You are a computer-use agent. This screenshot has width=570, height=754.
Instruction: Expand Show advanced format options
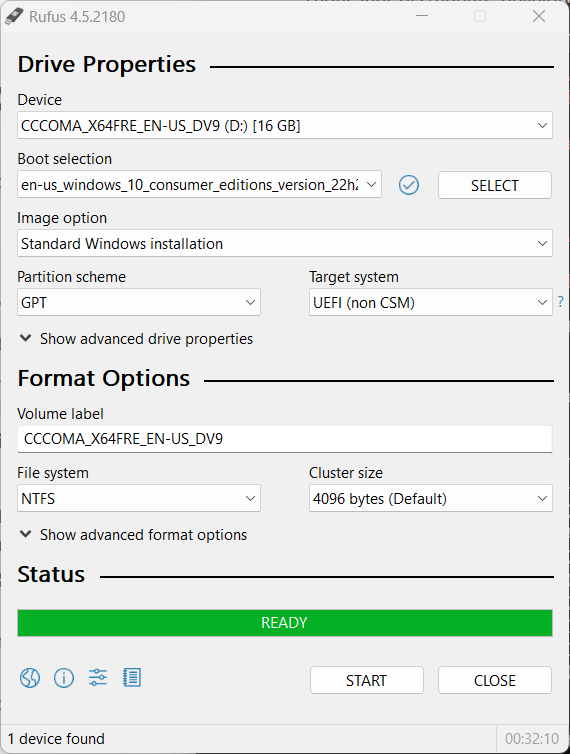click(133, 535)
